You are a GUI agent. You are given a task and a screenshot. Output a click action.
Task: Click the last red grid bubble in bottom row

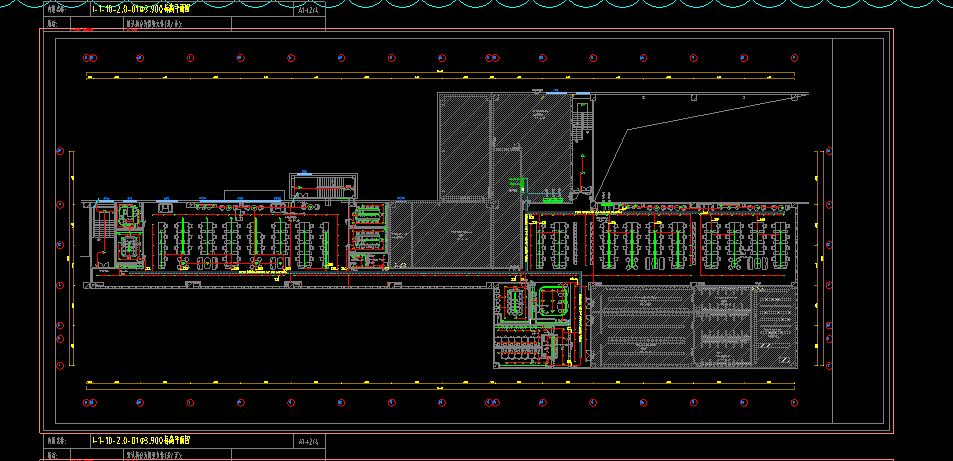pyautogui.click(x=790, y=402)
